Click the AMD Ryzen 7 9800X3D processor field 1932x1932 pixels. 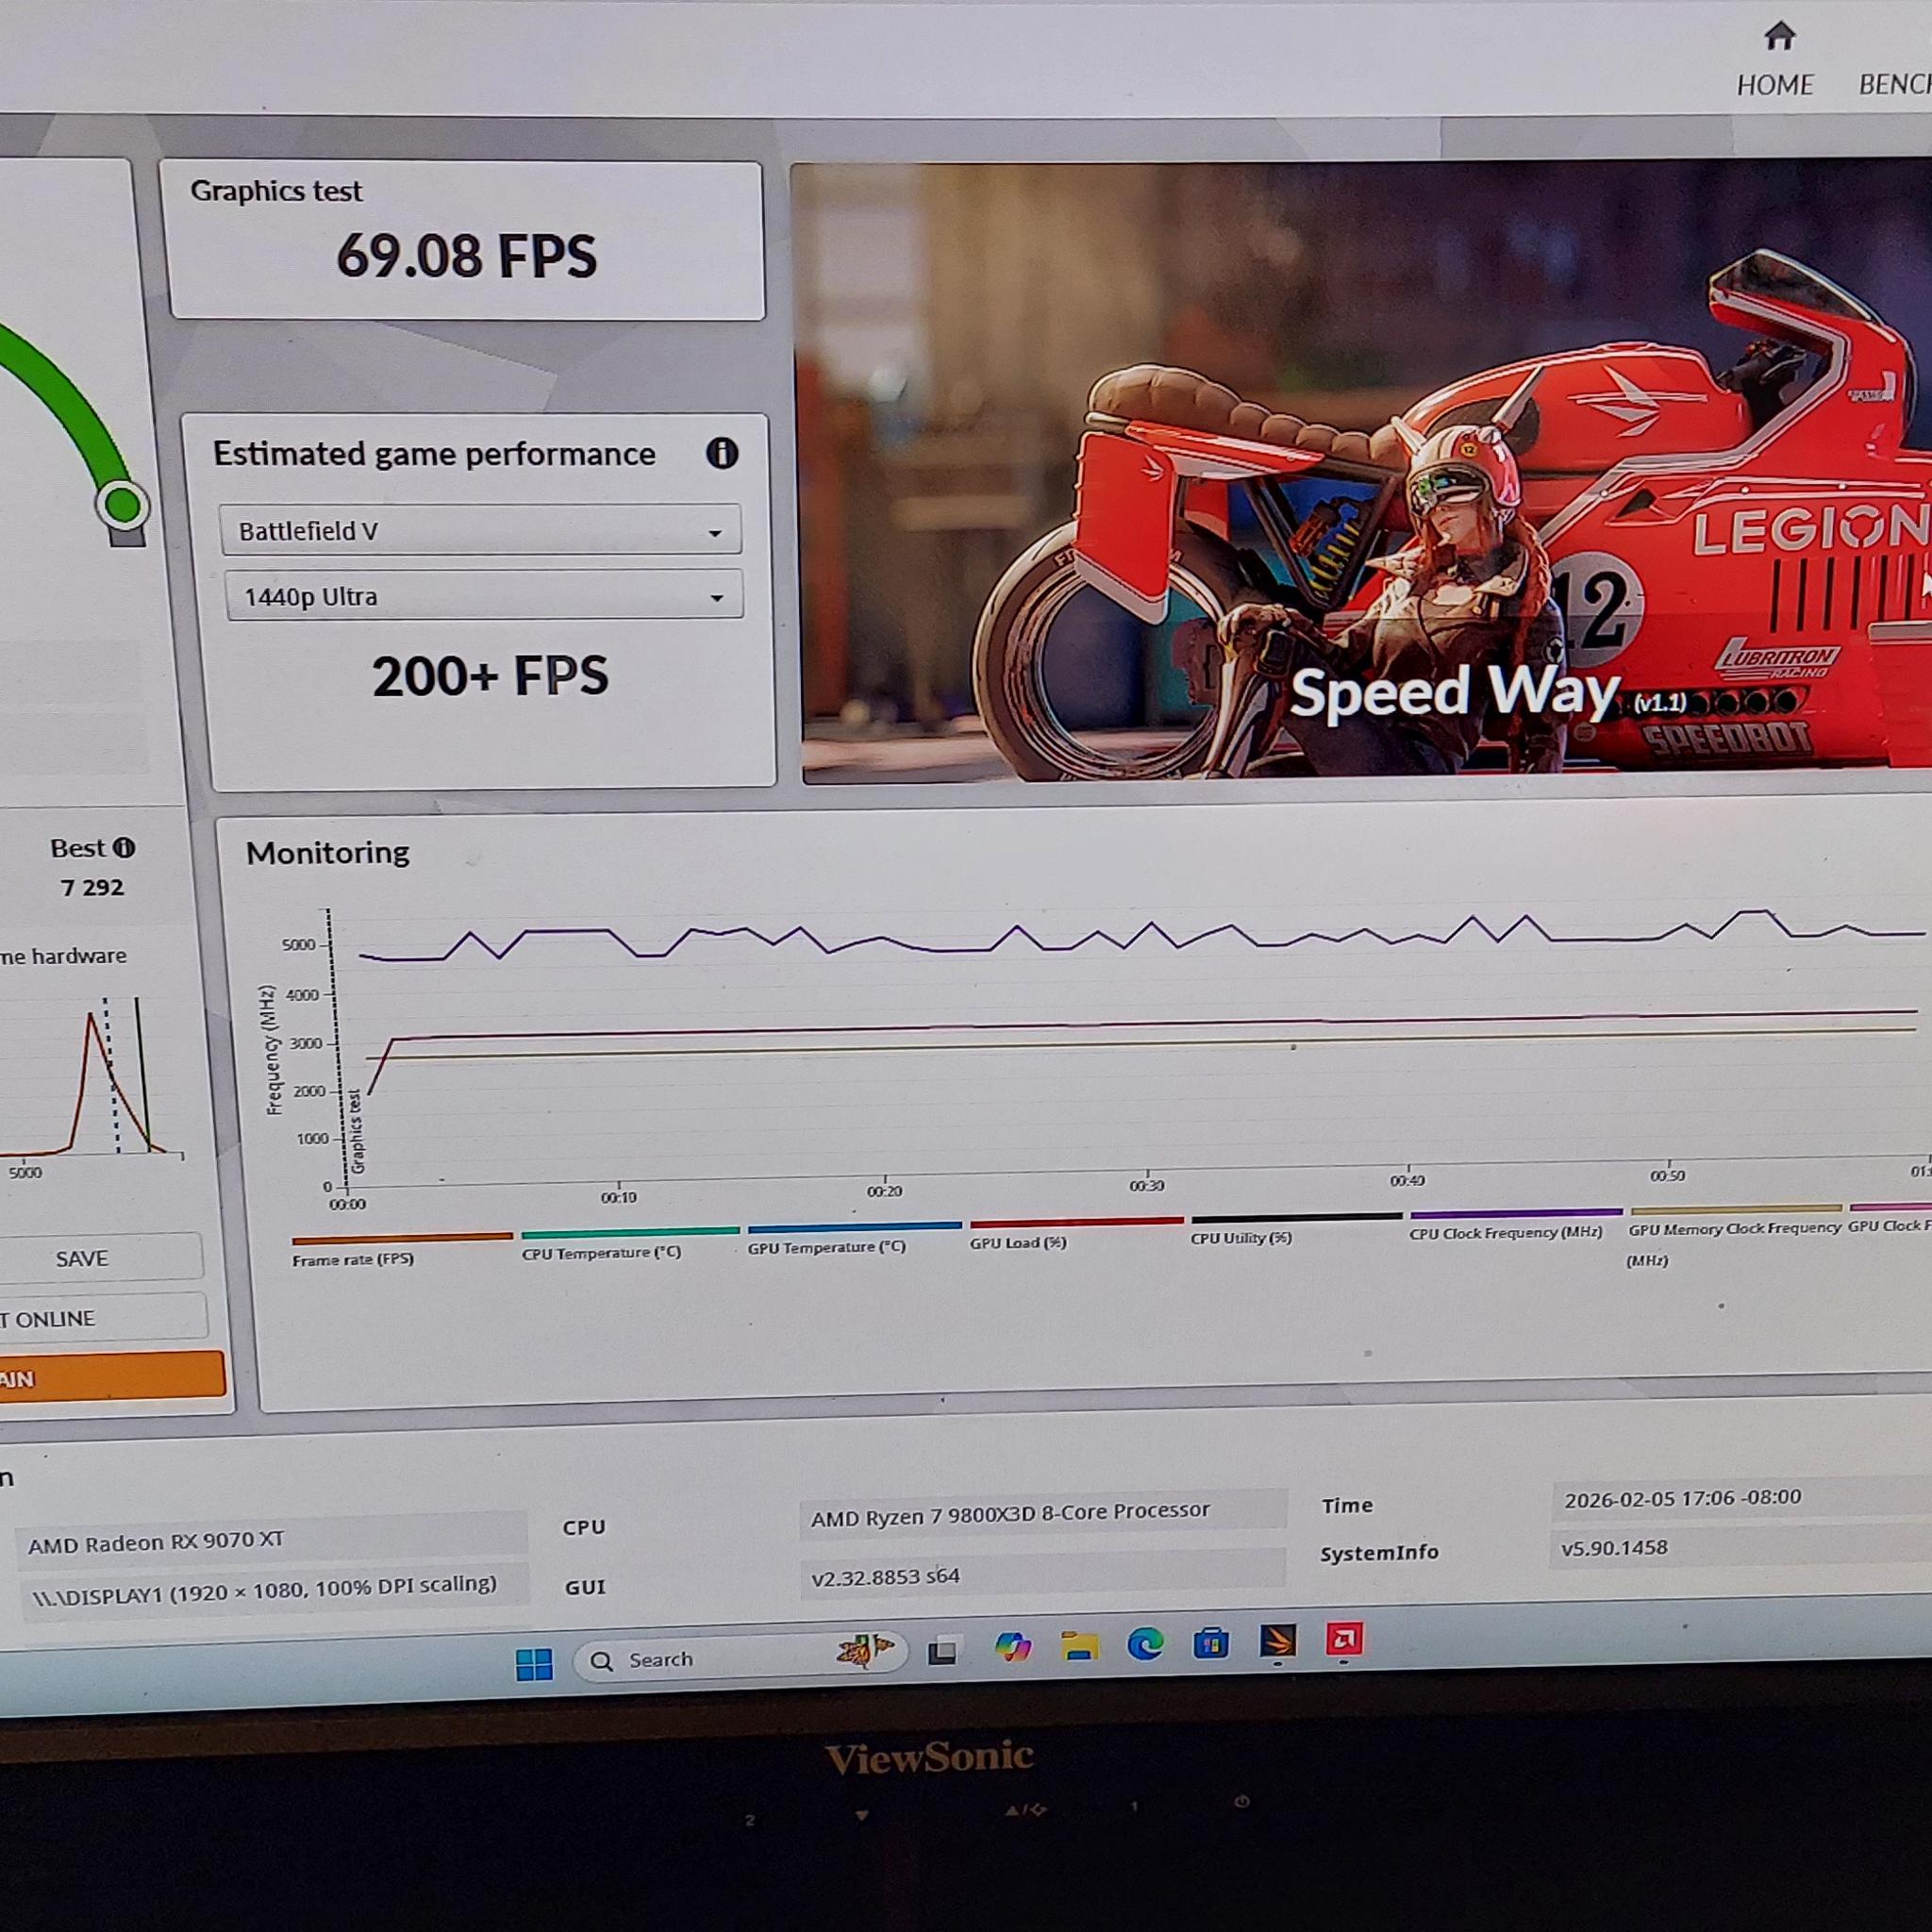pyautogui.click(x=1042, y=1515)
